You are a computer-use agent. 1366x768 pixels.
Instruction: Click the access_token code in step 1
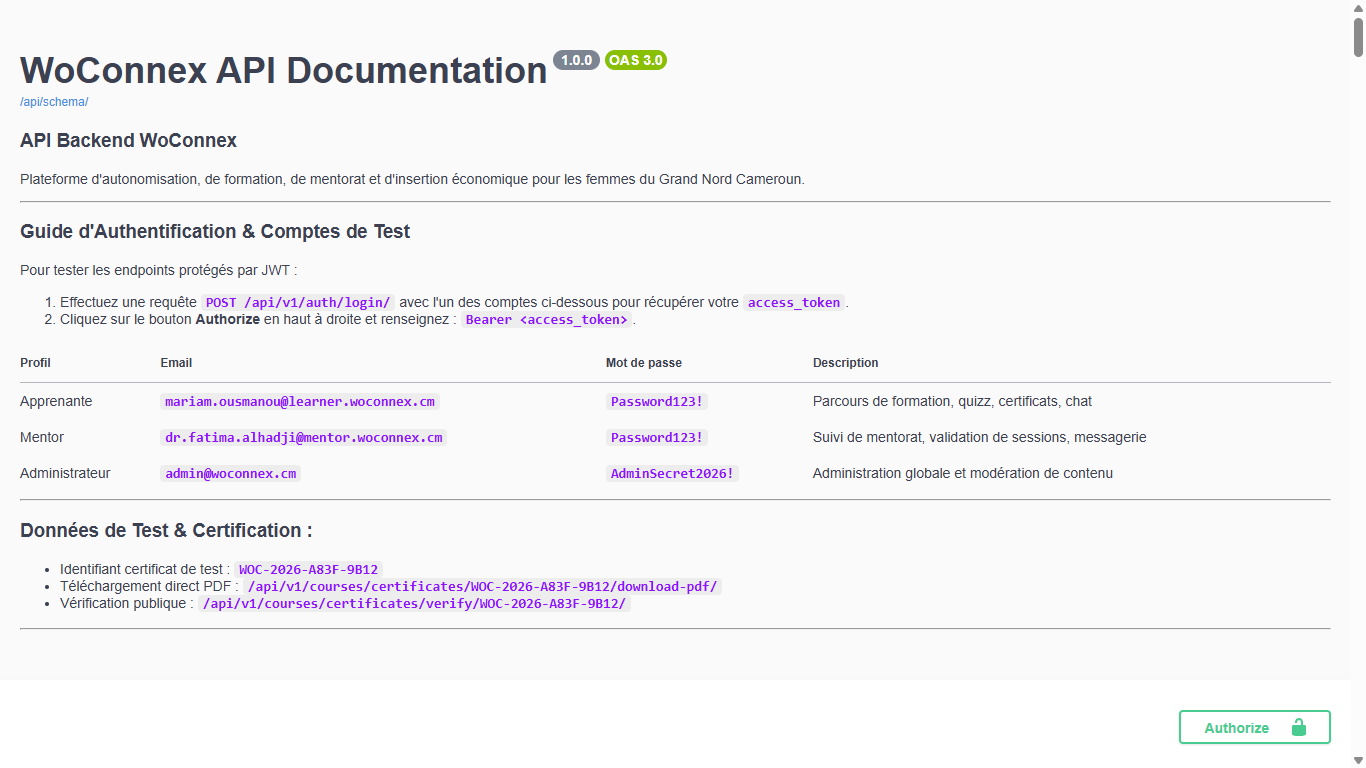(794, 302)
